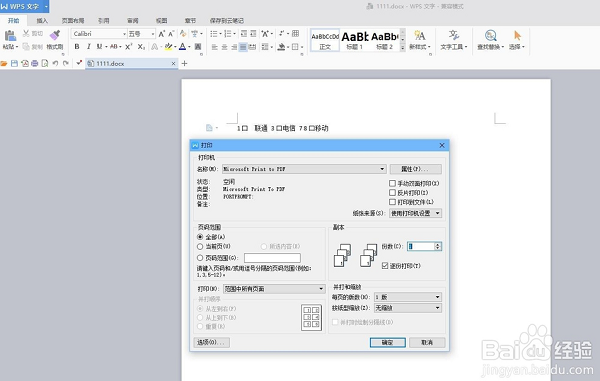The image size is (600, 381).
Task: Open the 审阅 Review tab
Action: point(133,21)
